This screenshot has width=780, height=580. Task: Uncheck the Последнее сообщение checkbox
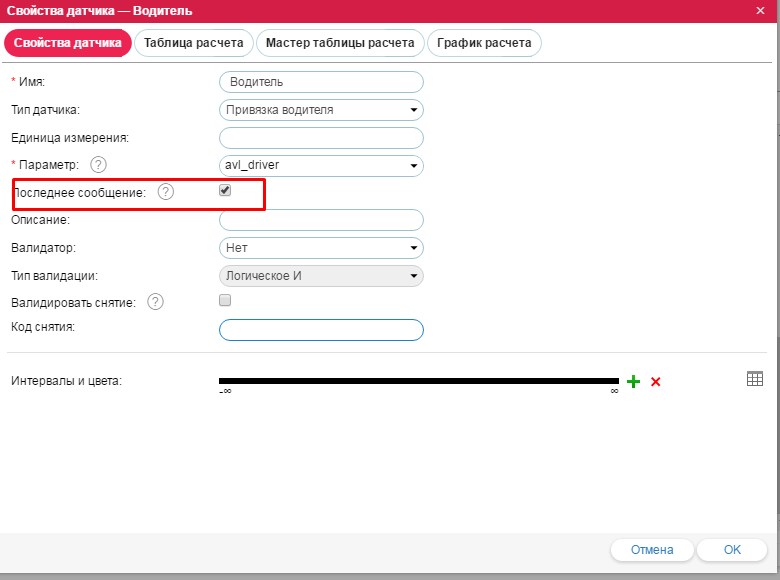pyautogui.click(x=225, y=191)
